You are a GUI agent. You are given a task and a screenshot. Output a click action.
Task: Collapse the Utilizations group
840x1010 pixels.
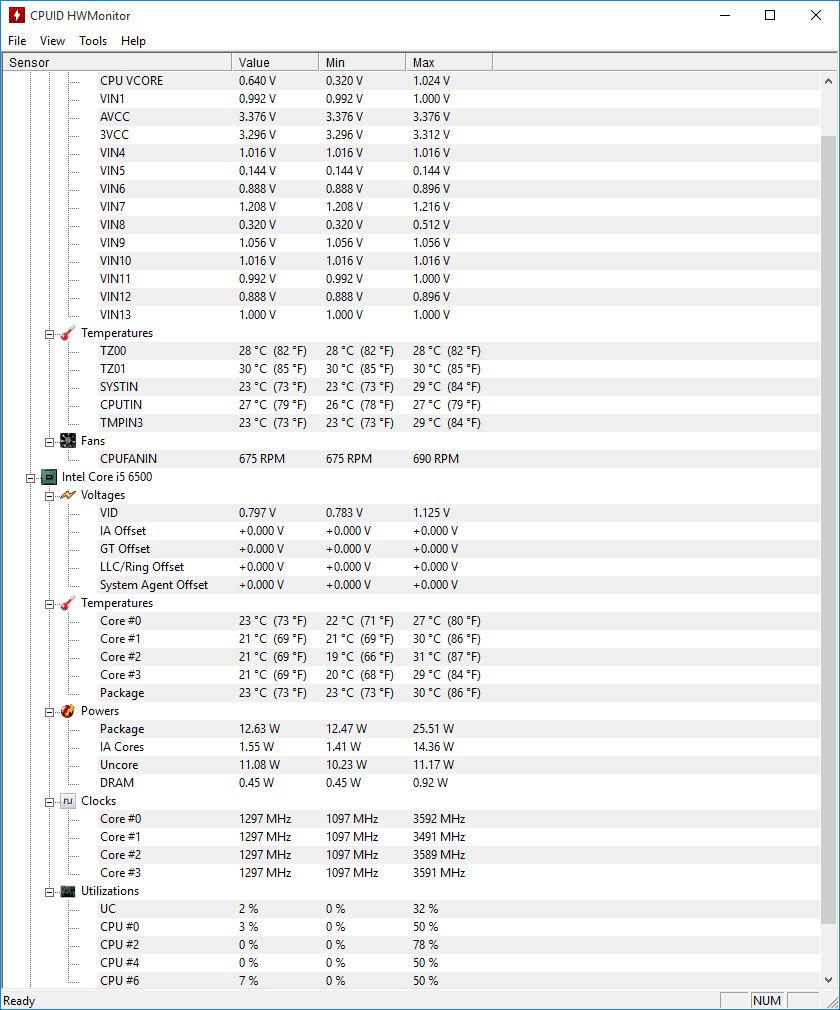click(49, 892)
